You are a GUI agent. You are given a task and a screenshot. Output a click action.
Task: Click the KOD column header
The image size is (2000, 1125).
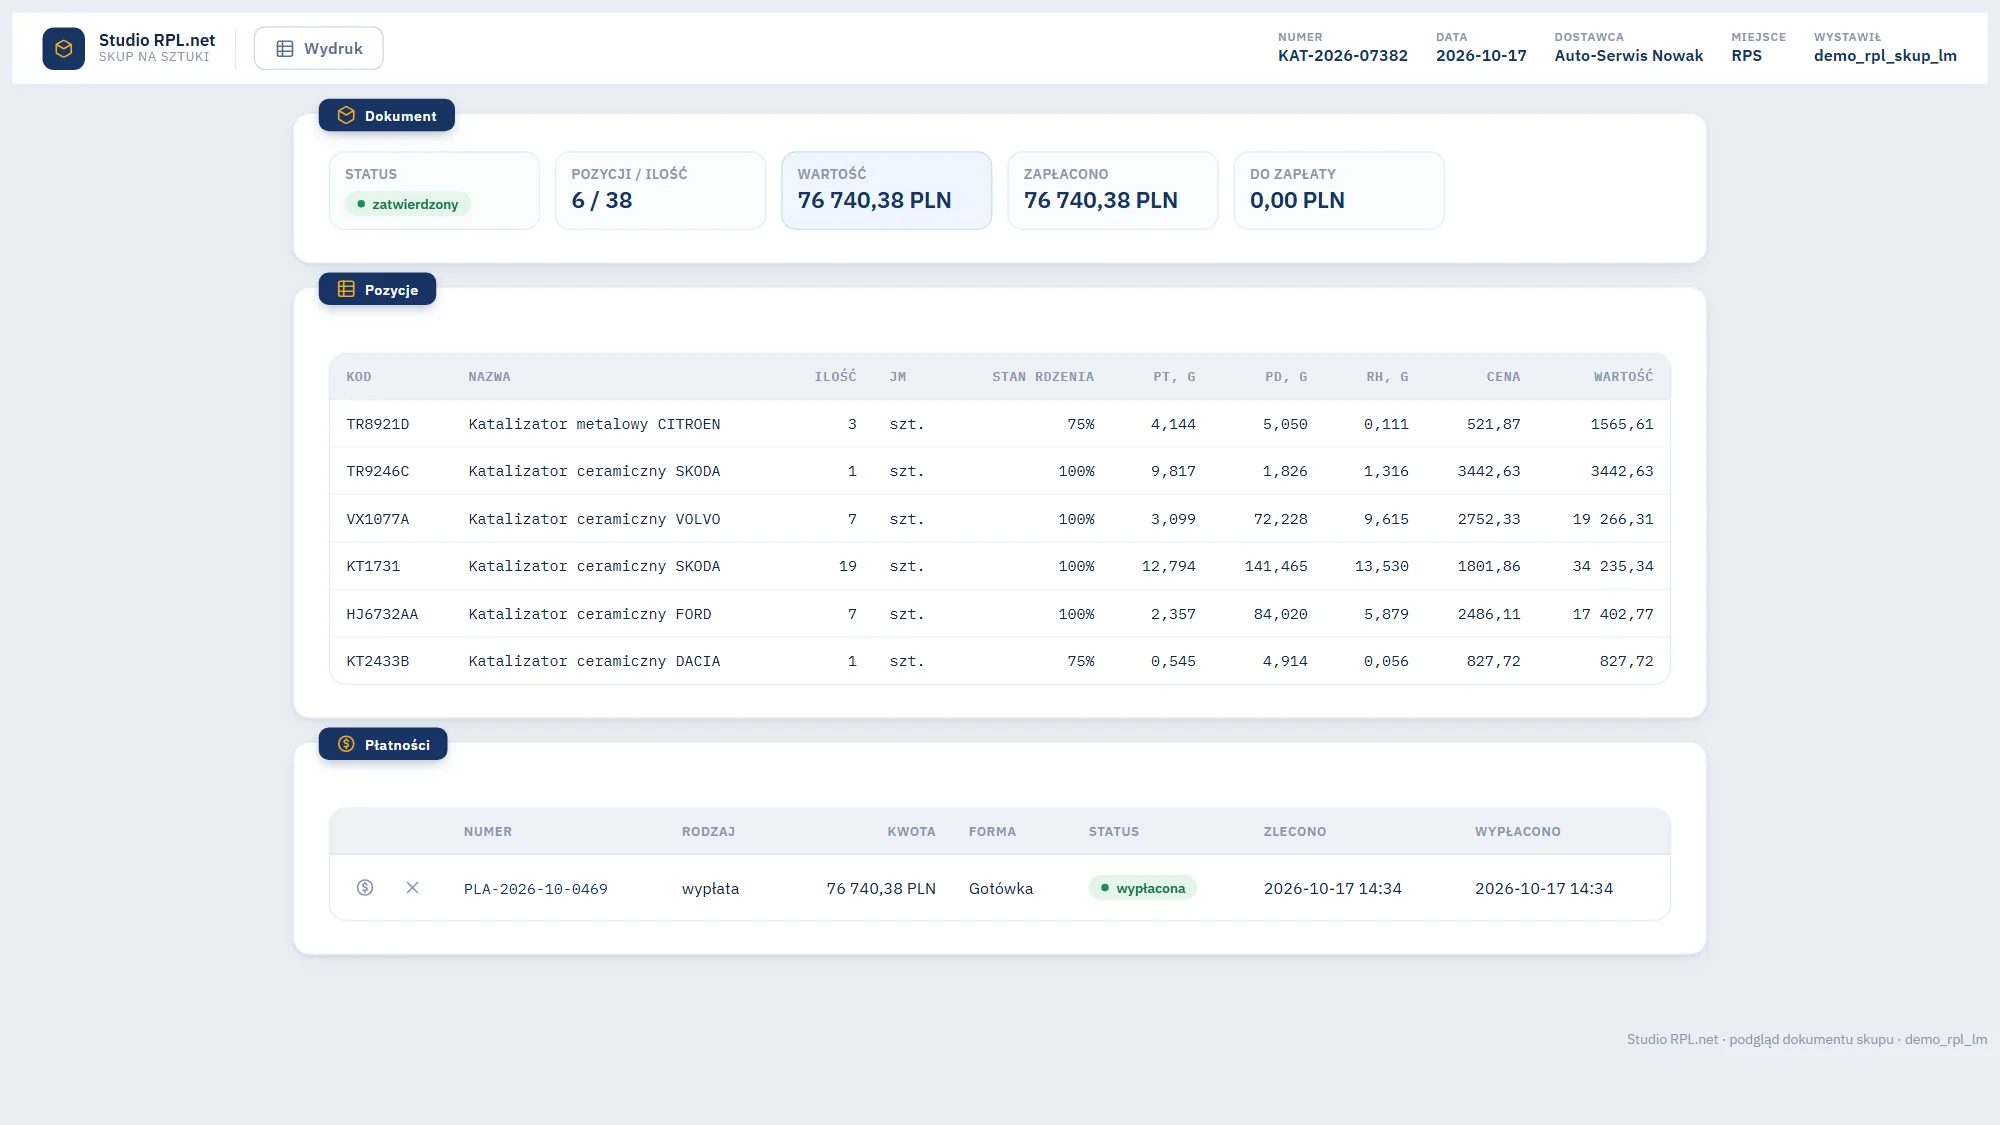pos(358,377)
